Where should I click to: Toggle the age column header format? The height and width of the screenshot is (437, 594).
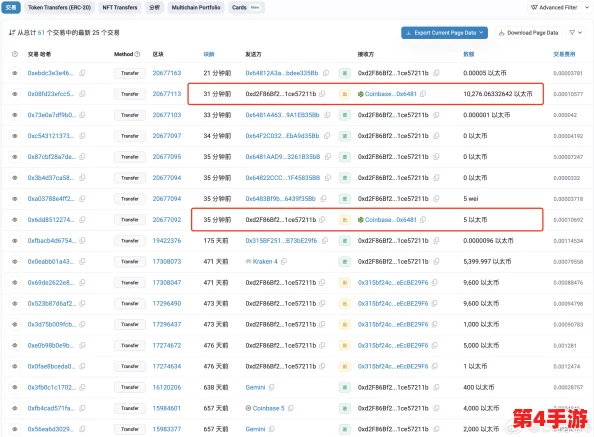(x=209, y=54)
